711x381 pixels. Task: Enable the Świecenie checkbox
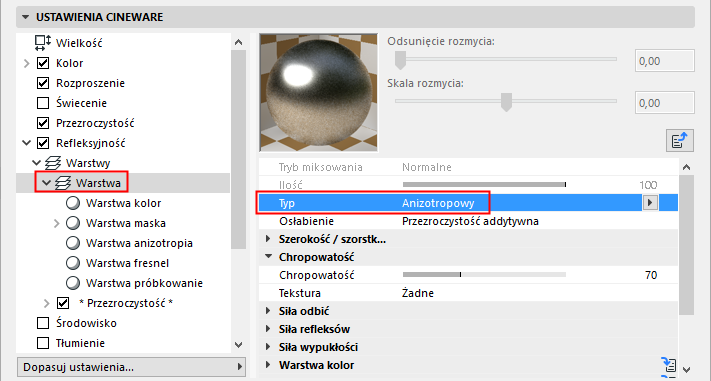(x=43, y=103)
